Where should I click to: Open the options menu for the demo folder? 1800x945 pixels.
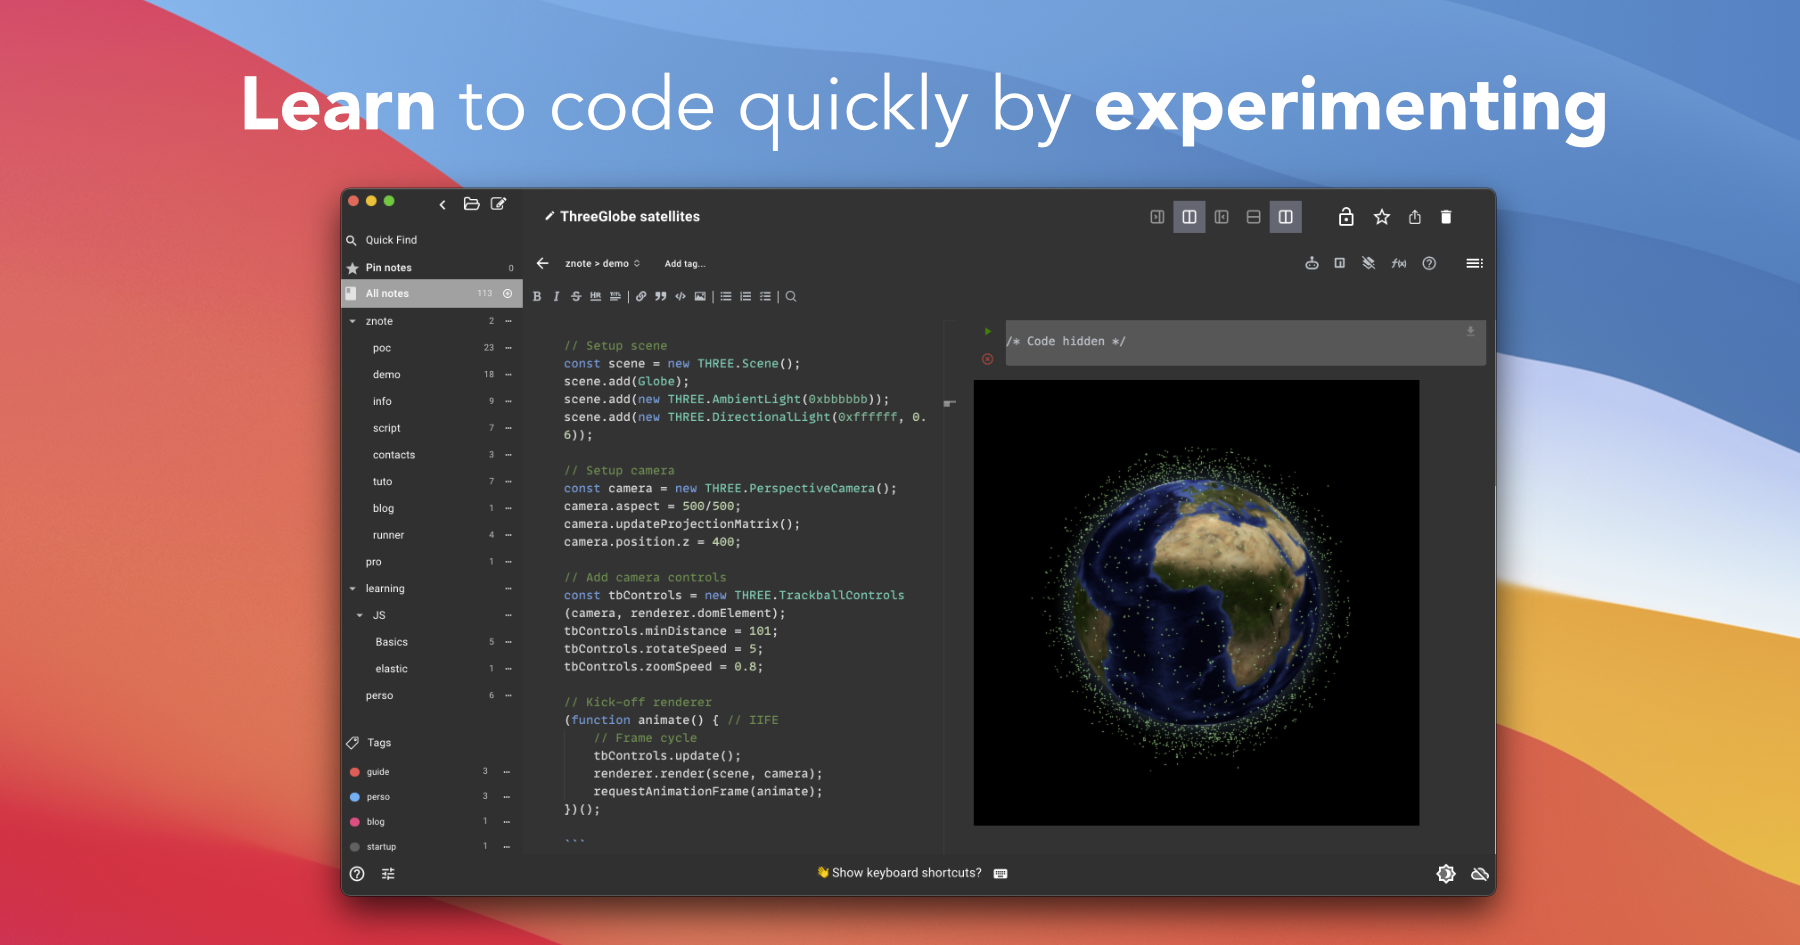pyautogui.click(x=508, y=374)
